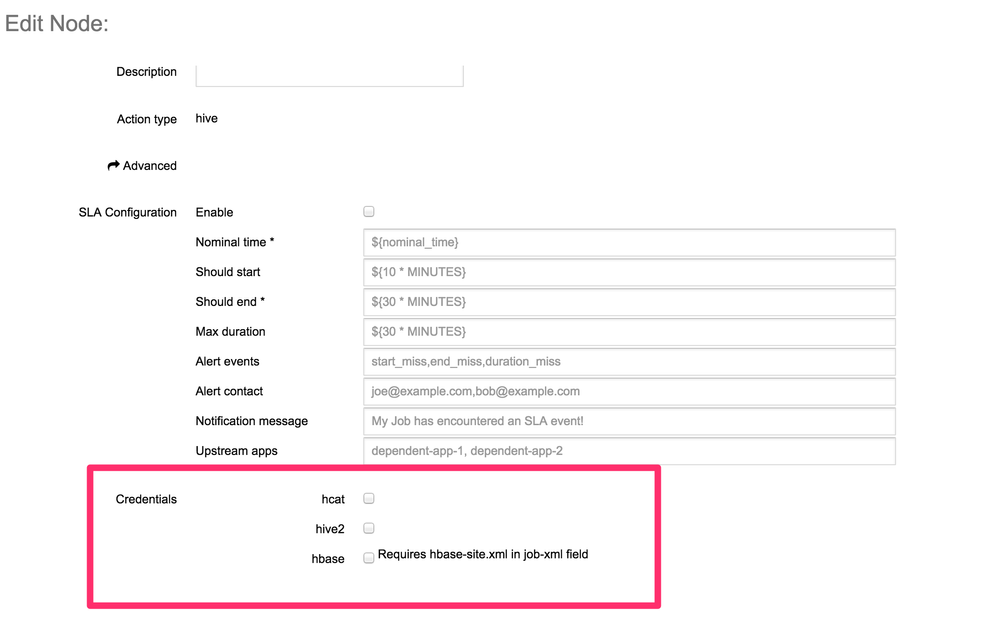Click into the Should start field
999x630 pixels.
tap(629, 272)
